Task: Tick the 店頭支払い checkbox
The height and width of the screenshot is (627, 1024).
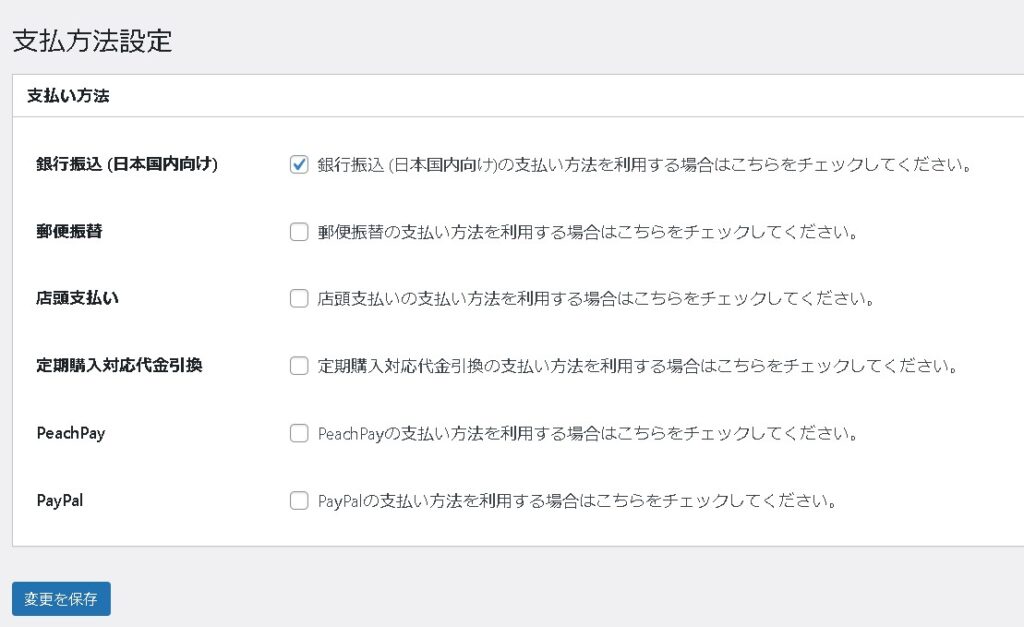Action: (x=298, y=298)
